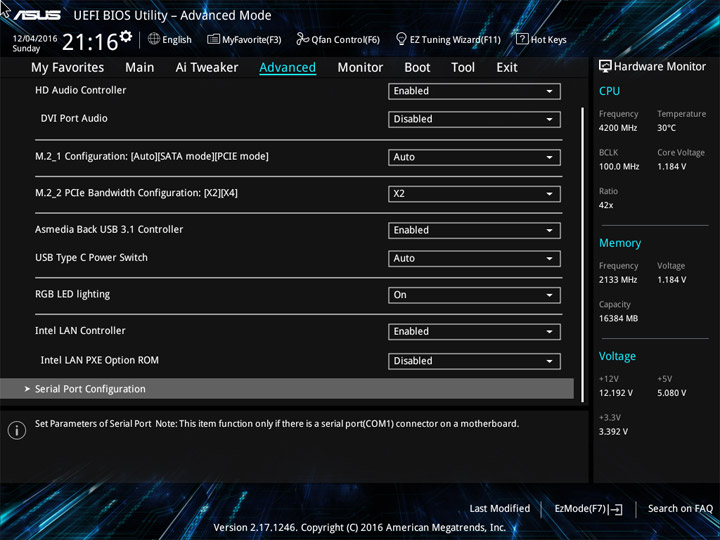Click MyFavorite(F3) label
Viewport: 720px width, 540px height.
(252, 40)
